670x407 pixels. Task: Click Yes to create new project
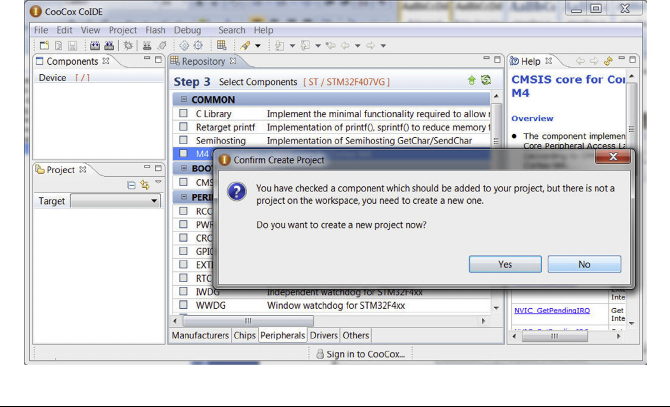[505, 264]
